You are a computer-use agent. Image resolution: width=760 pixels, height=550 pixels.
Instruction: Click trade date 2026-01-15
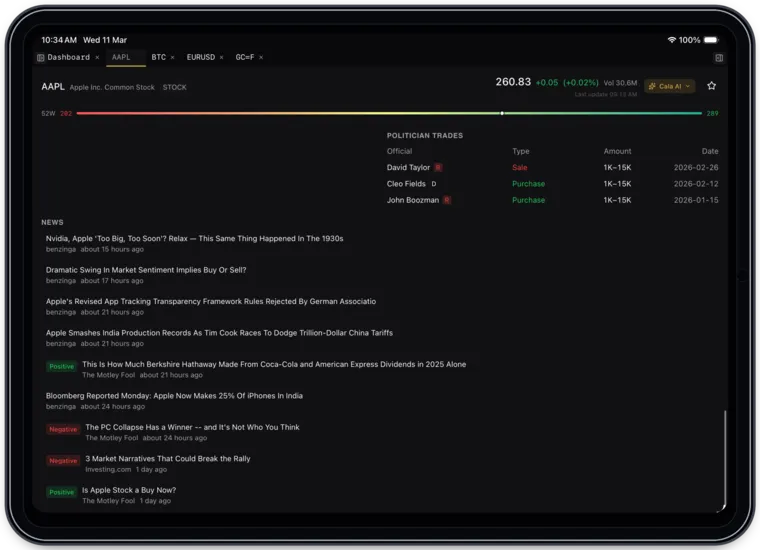coord(696,200)
